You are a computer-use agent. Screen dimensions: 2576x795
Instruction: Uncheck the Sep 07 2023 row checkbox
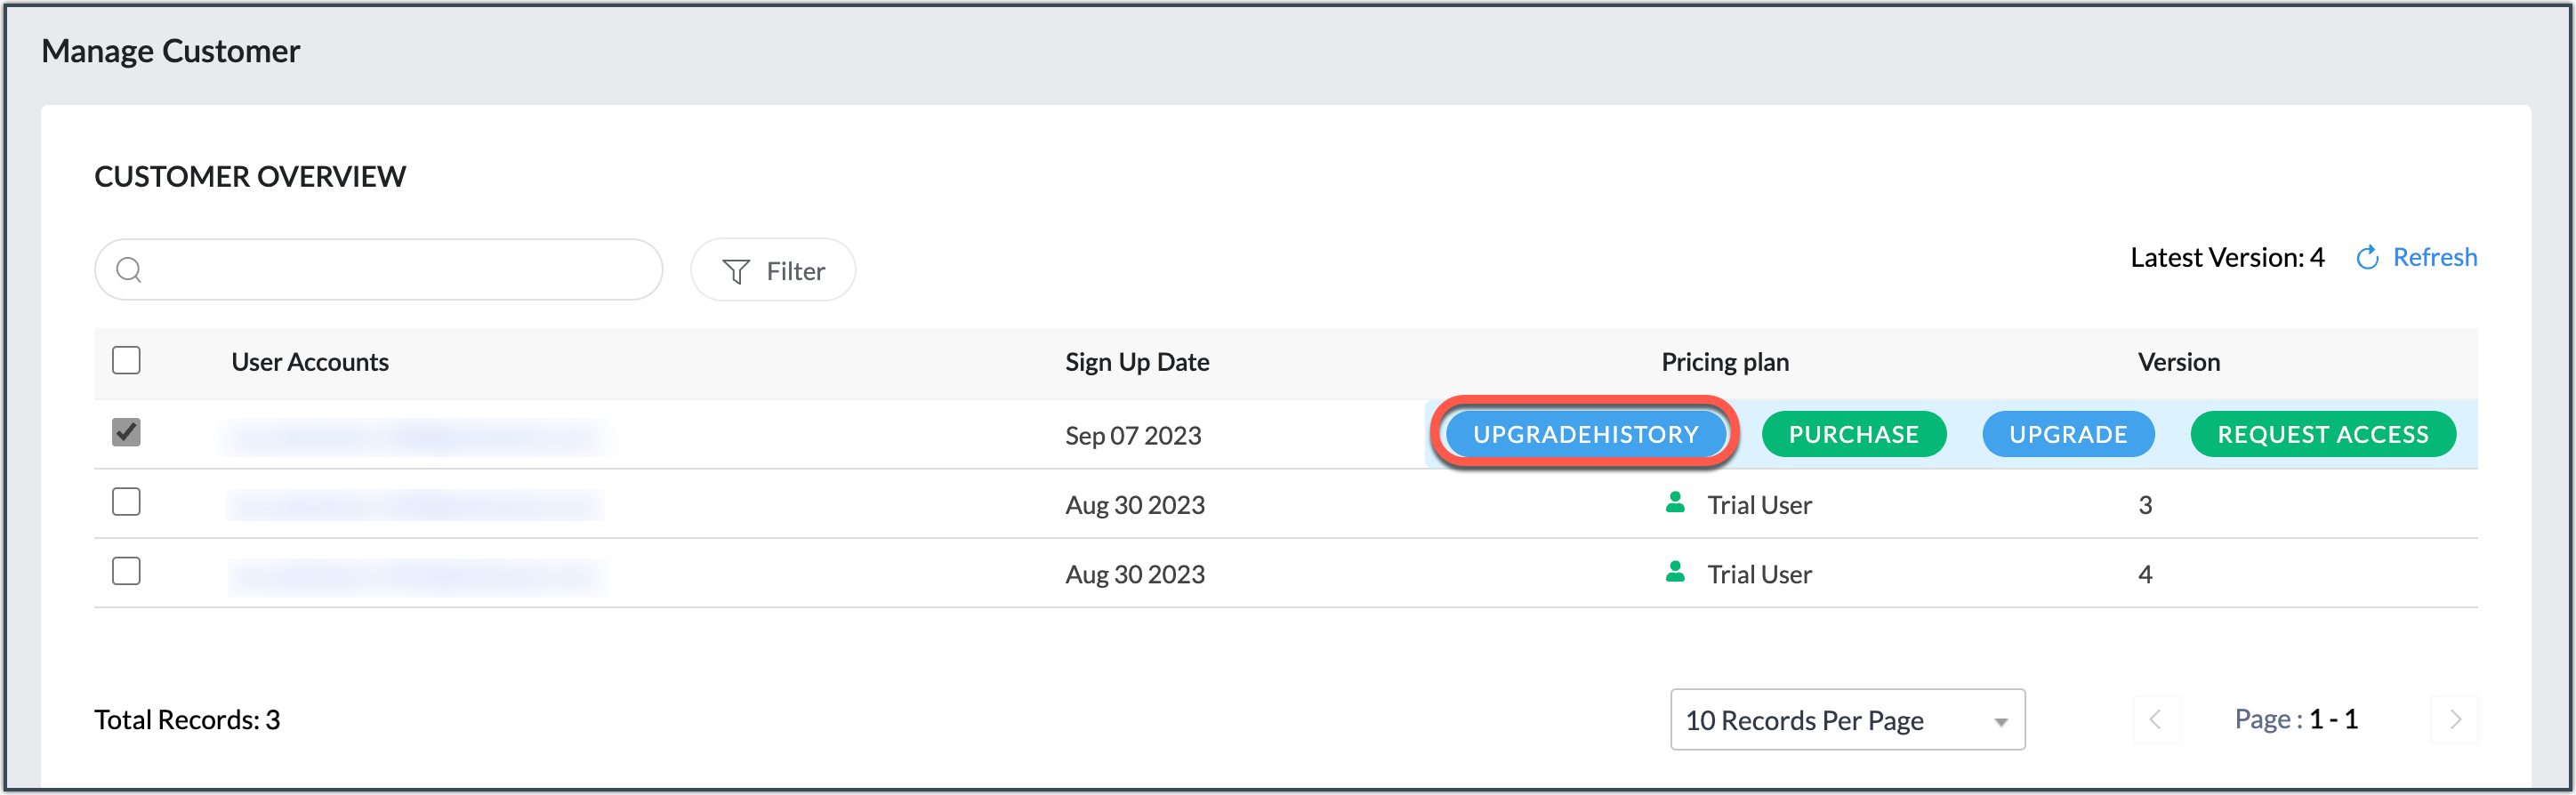pyautogui.click(x=126, y=432)
